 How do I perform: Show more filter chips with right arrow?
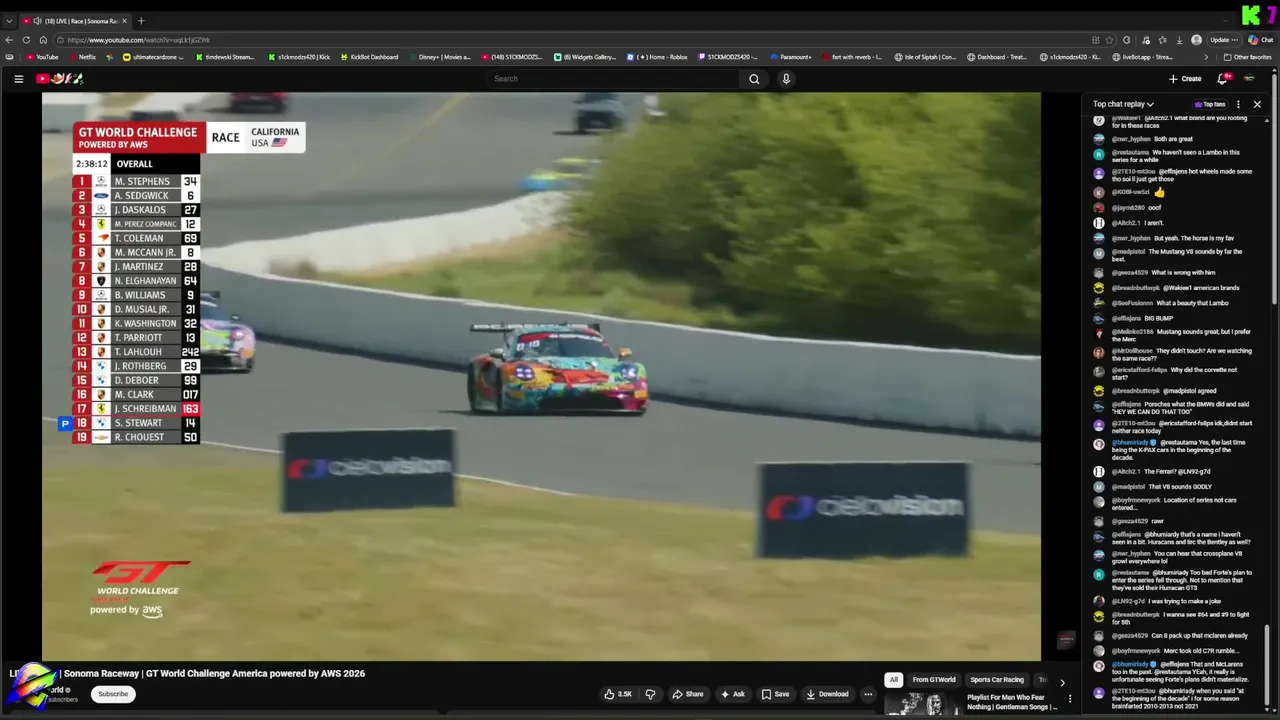(1062, 682)
